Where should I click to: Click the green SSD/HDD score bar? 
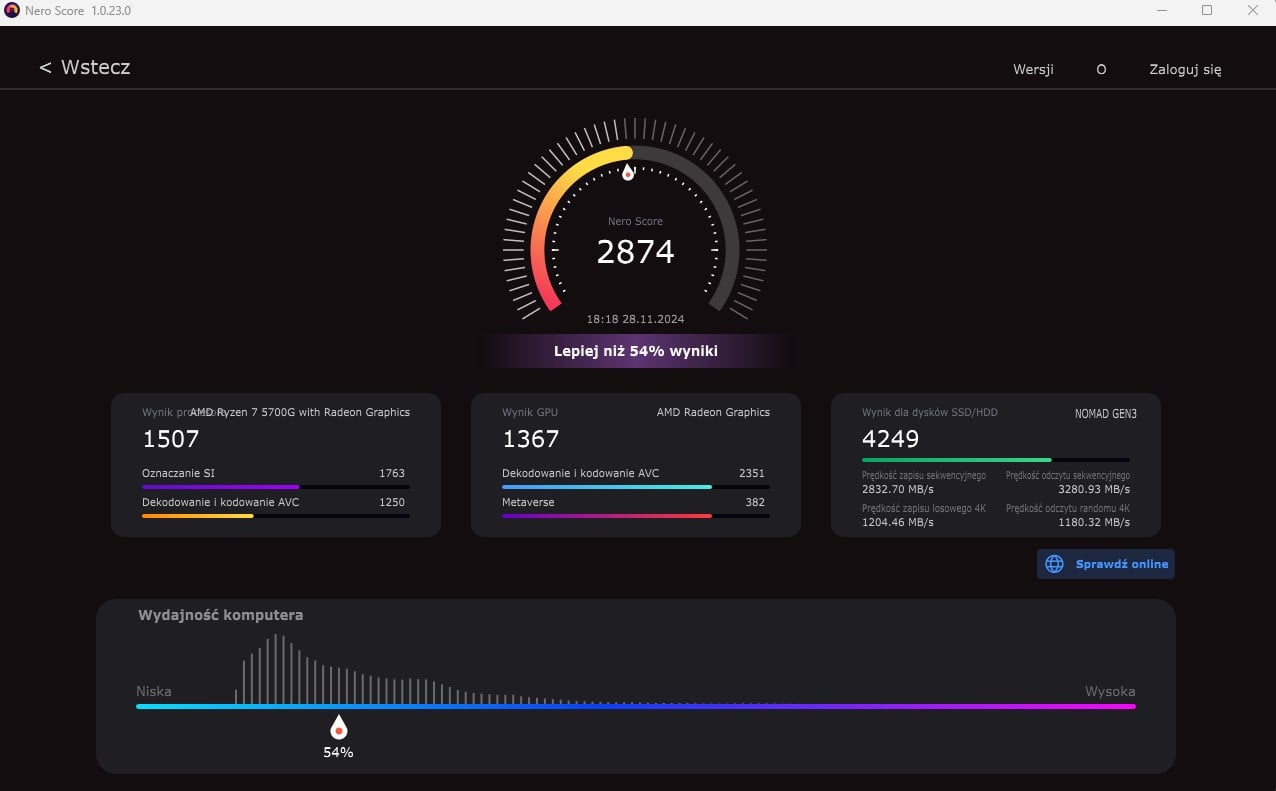click(996, 460)
